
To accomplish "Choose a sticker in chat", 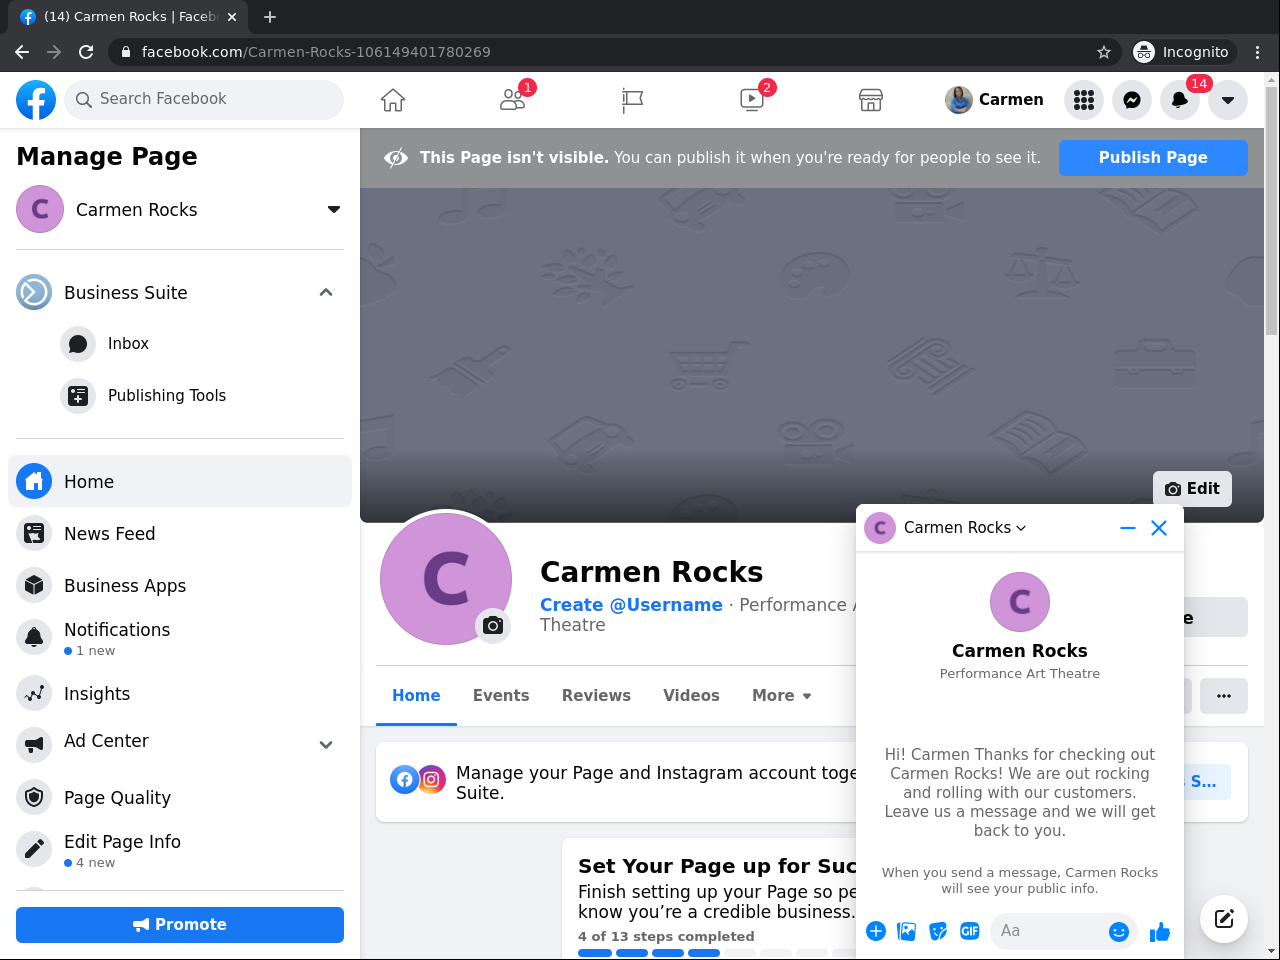I will pos(938,932).
